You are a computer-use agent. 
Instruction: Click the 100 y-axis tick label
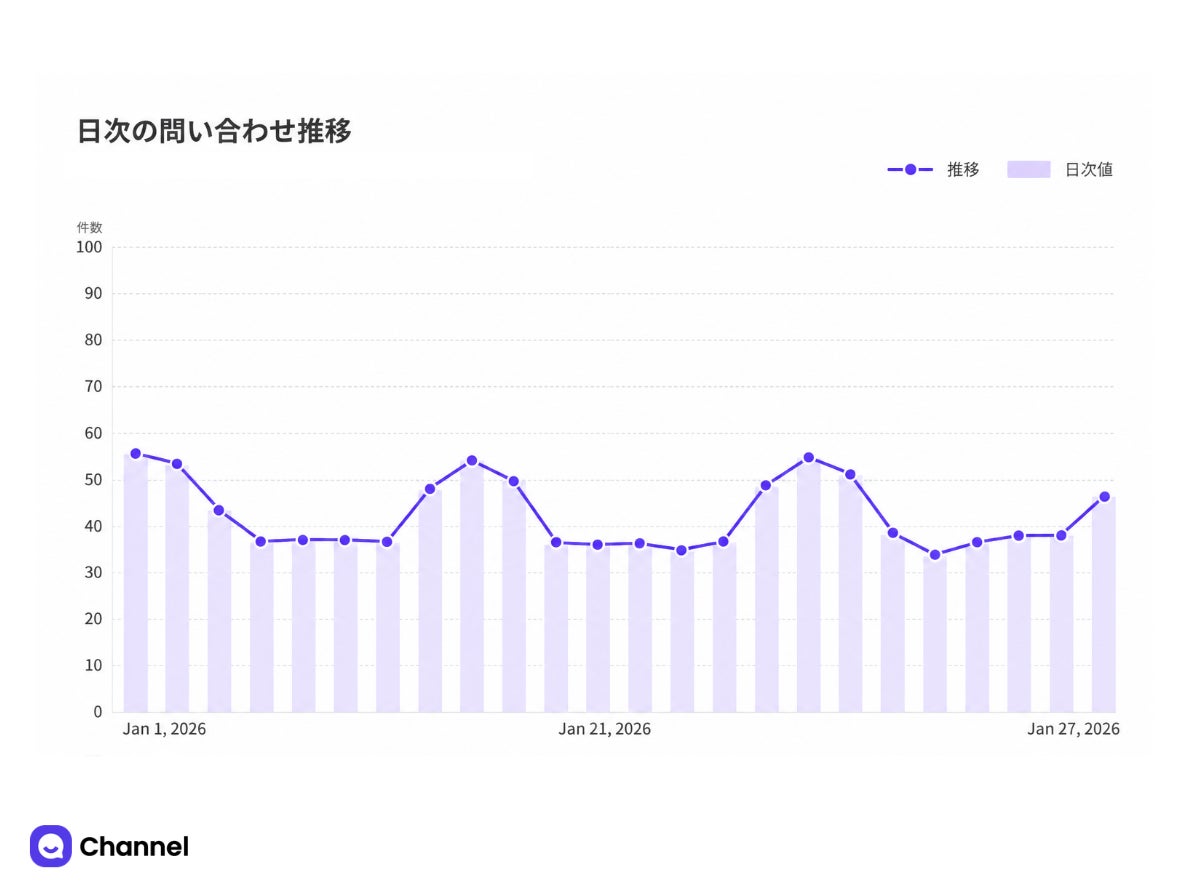pos(89,247)
